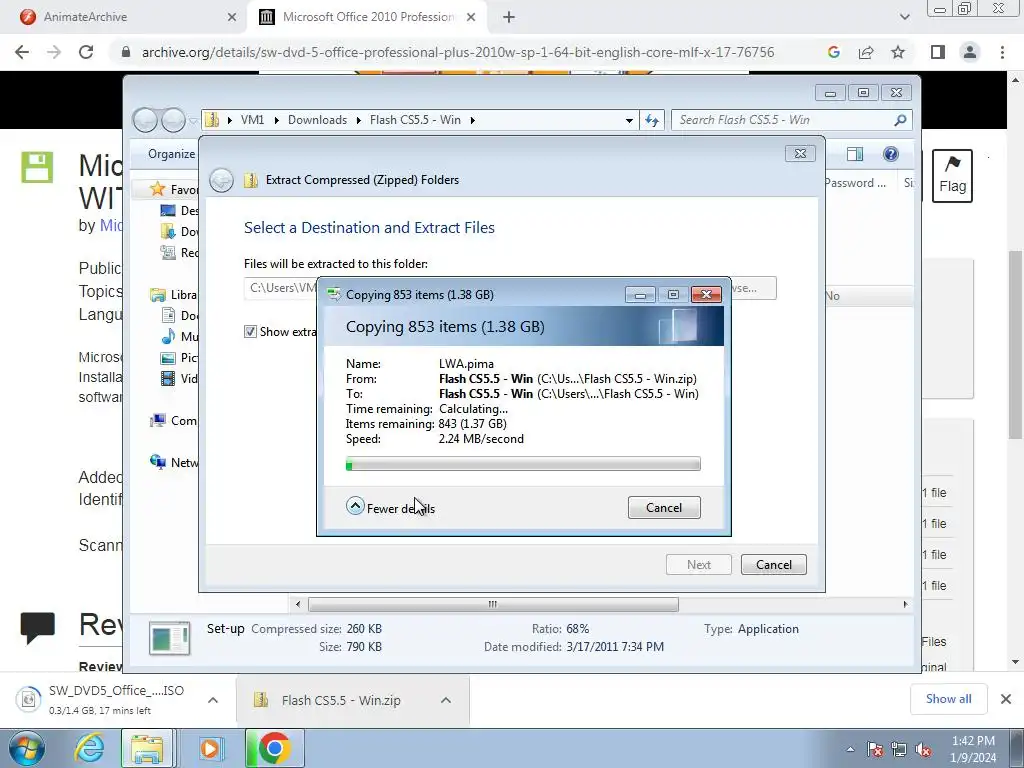
Task: Click Show all downloads
Action: [948, 699]
